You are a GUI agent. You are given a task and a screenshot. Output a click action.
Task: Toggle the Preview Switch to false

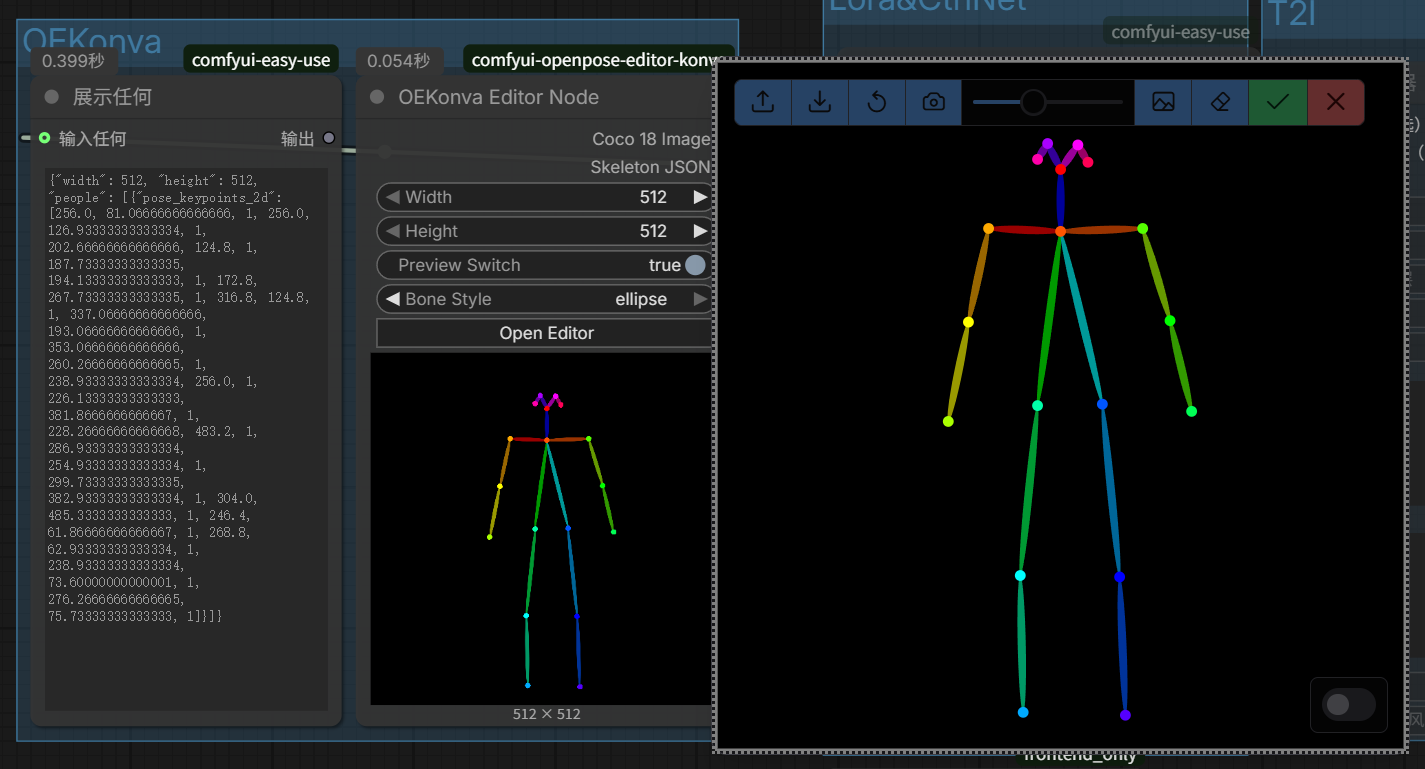(x=695, y=265)
